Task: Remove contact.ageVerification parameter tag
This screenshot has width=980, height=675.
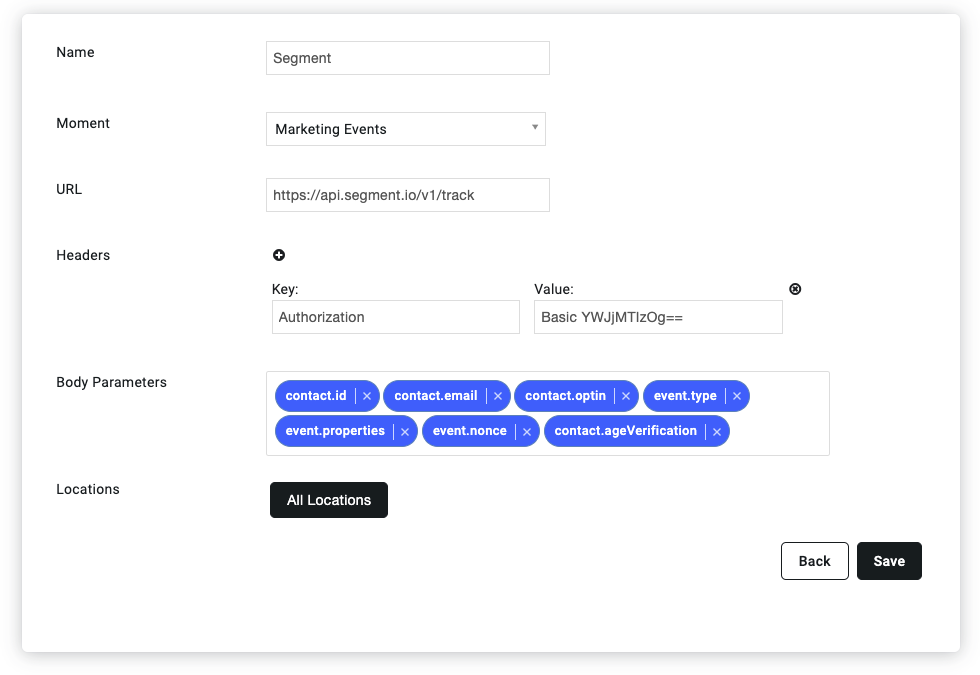Action: (x=717, y=432)
